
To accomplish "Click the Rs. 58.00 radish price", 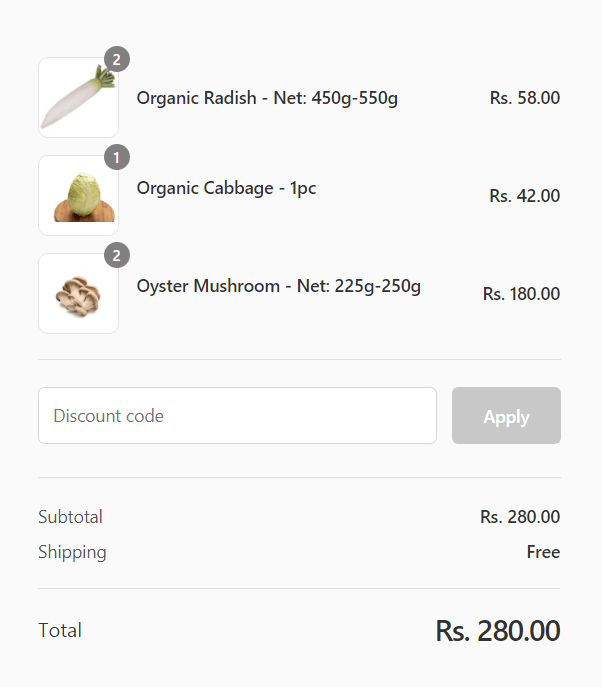I will point(524,98).
